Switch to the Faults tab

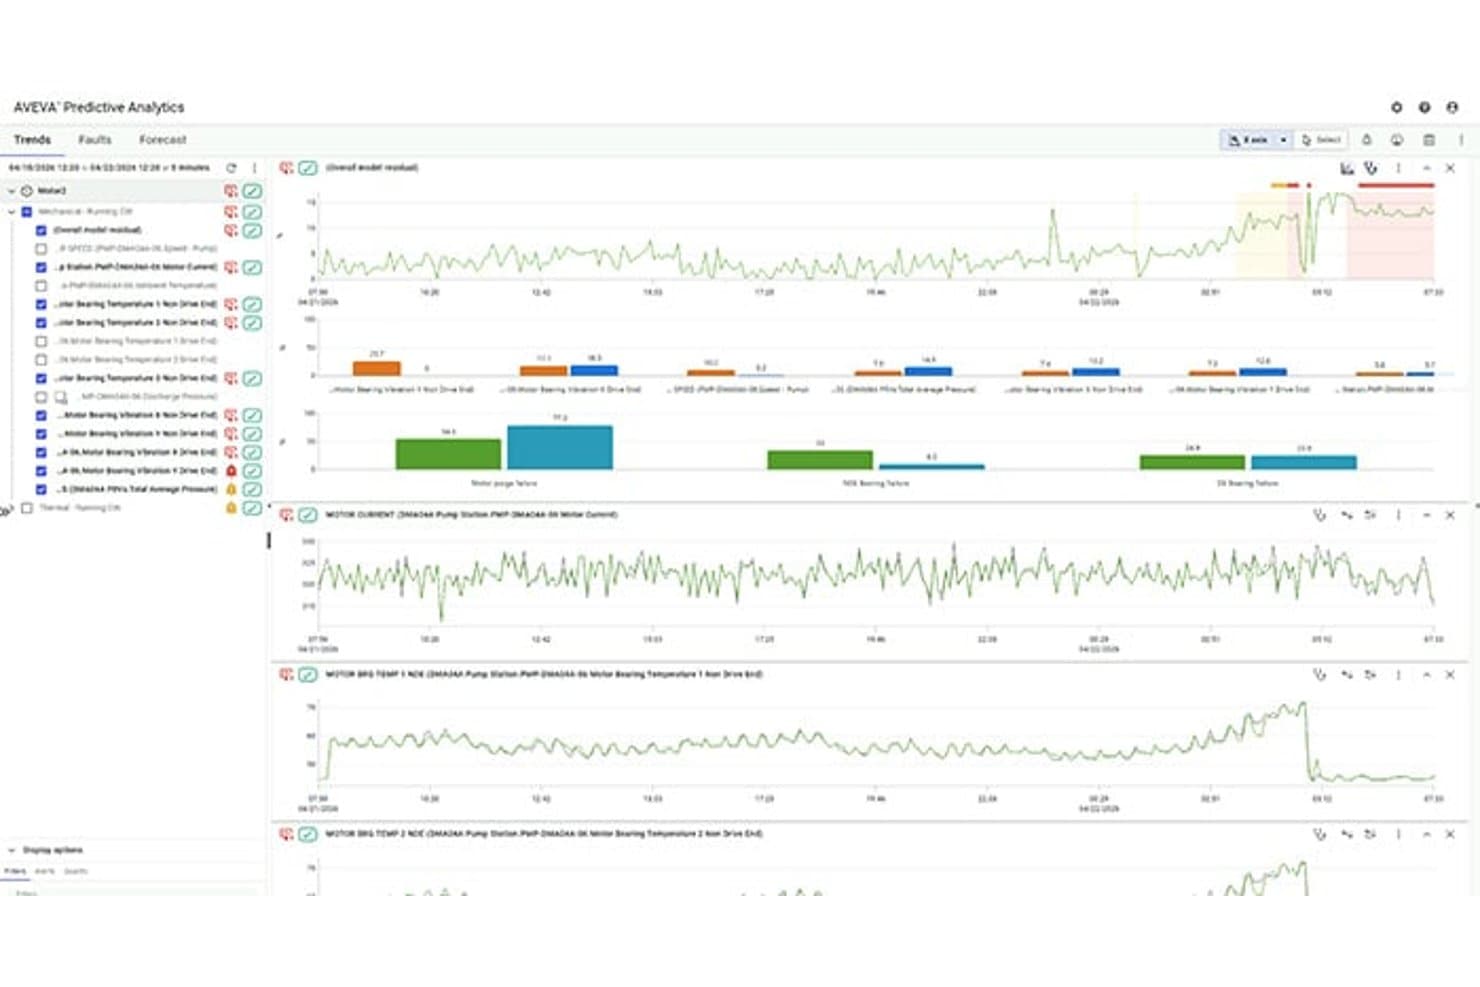(95, 140)
